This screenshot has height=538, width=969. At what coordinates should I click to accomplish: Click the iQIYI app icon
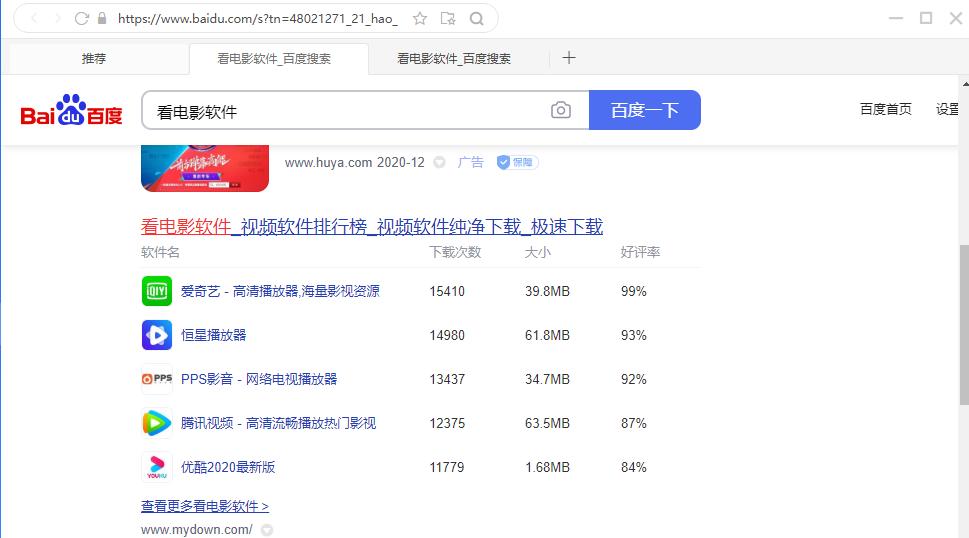pos(157,291)
